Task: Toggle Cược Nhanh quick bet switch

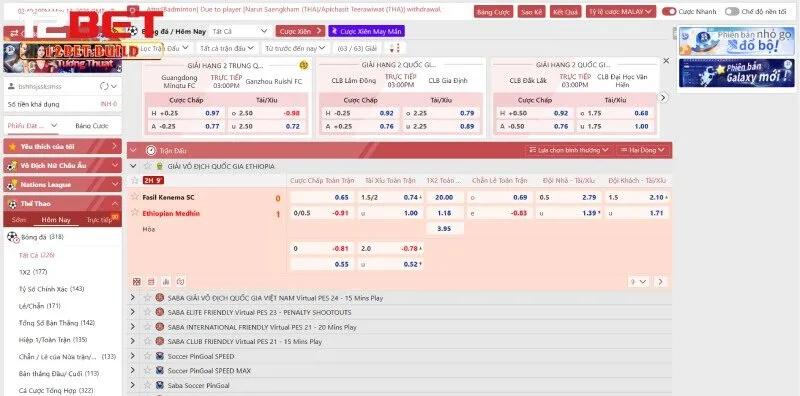Action: click(668, 11)
